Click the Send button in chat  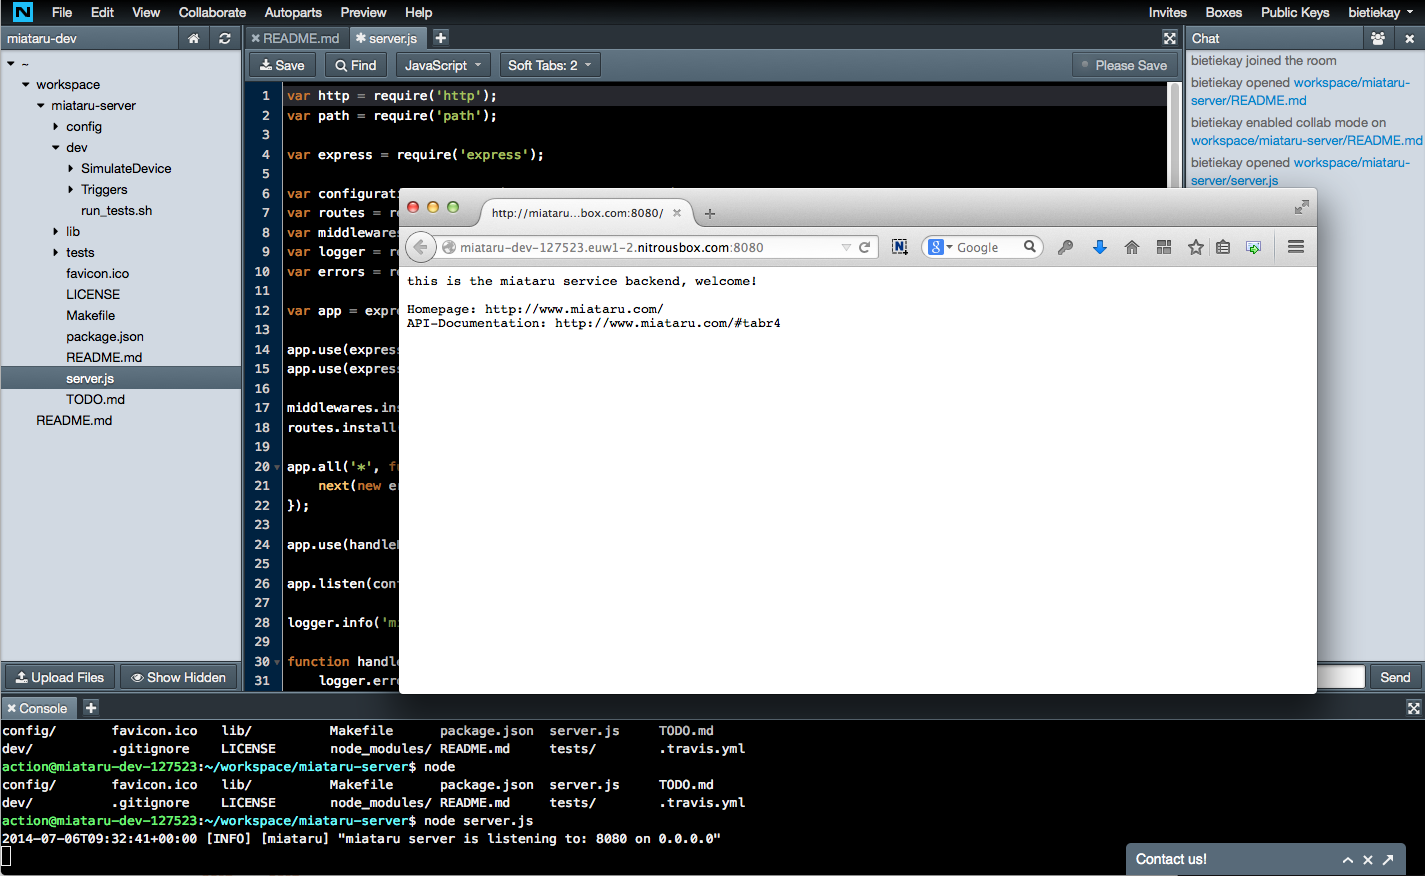click(1395, 677)
